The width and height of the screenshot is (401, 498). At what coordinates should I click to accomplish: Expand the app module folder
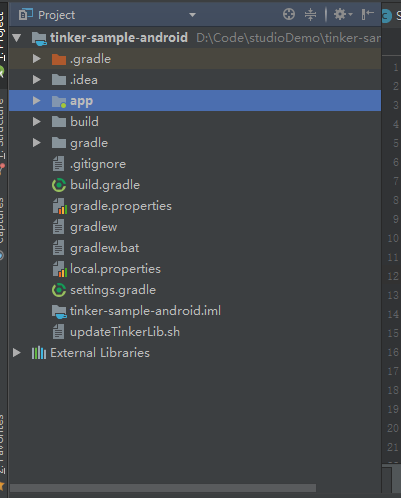click(37, 101)
